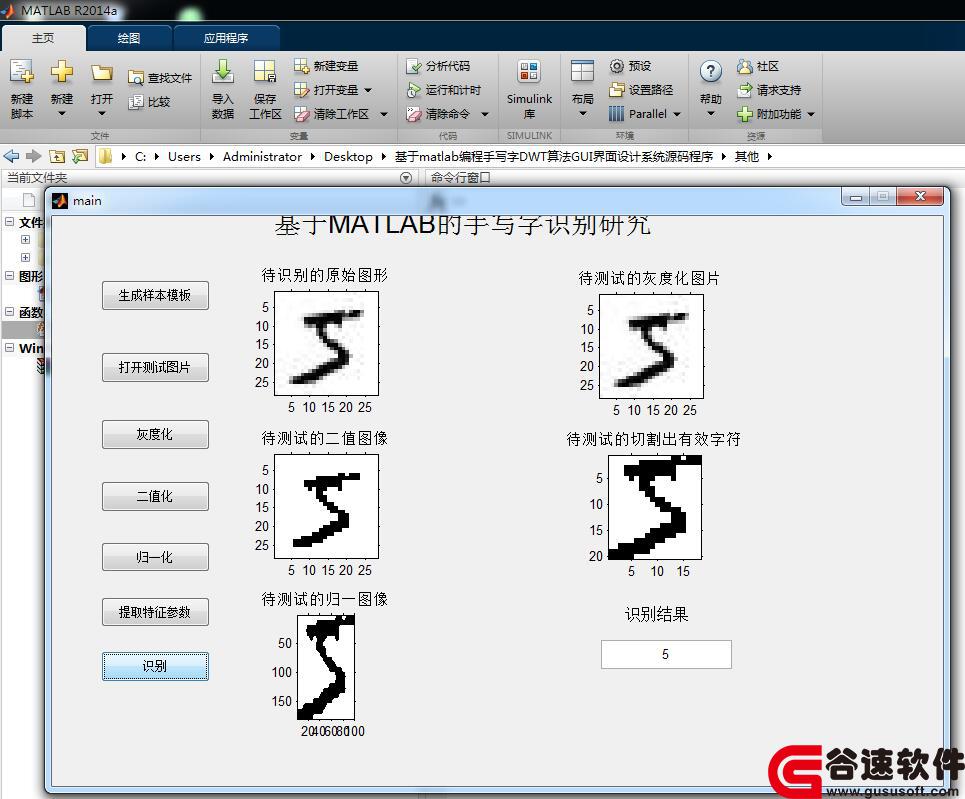The image size is (965, 799).
Task: Click the Forward arrow in the address bar
Action: pyautogui.click(x=33, y=156)
